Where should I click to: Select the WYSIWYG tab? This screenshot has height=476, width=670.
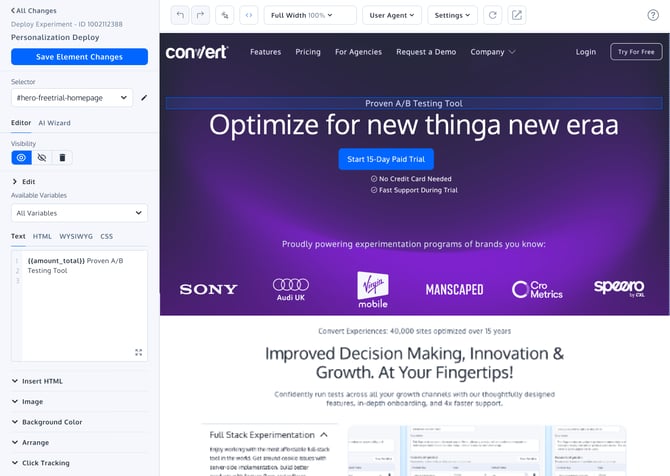tap(76, 237)
